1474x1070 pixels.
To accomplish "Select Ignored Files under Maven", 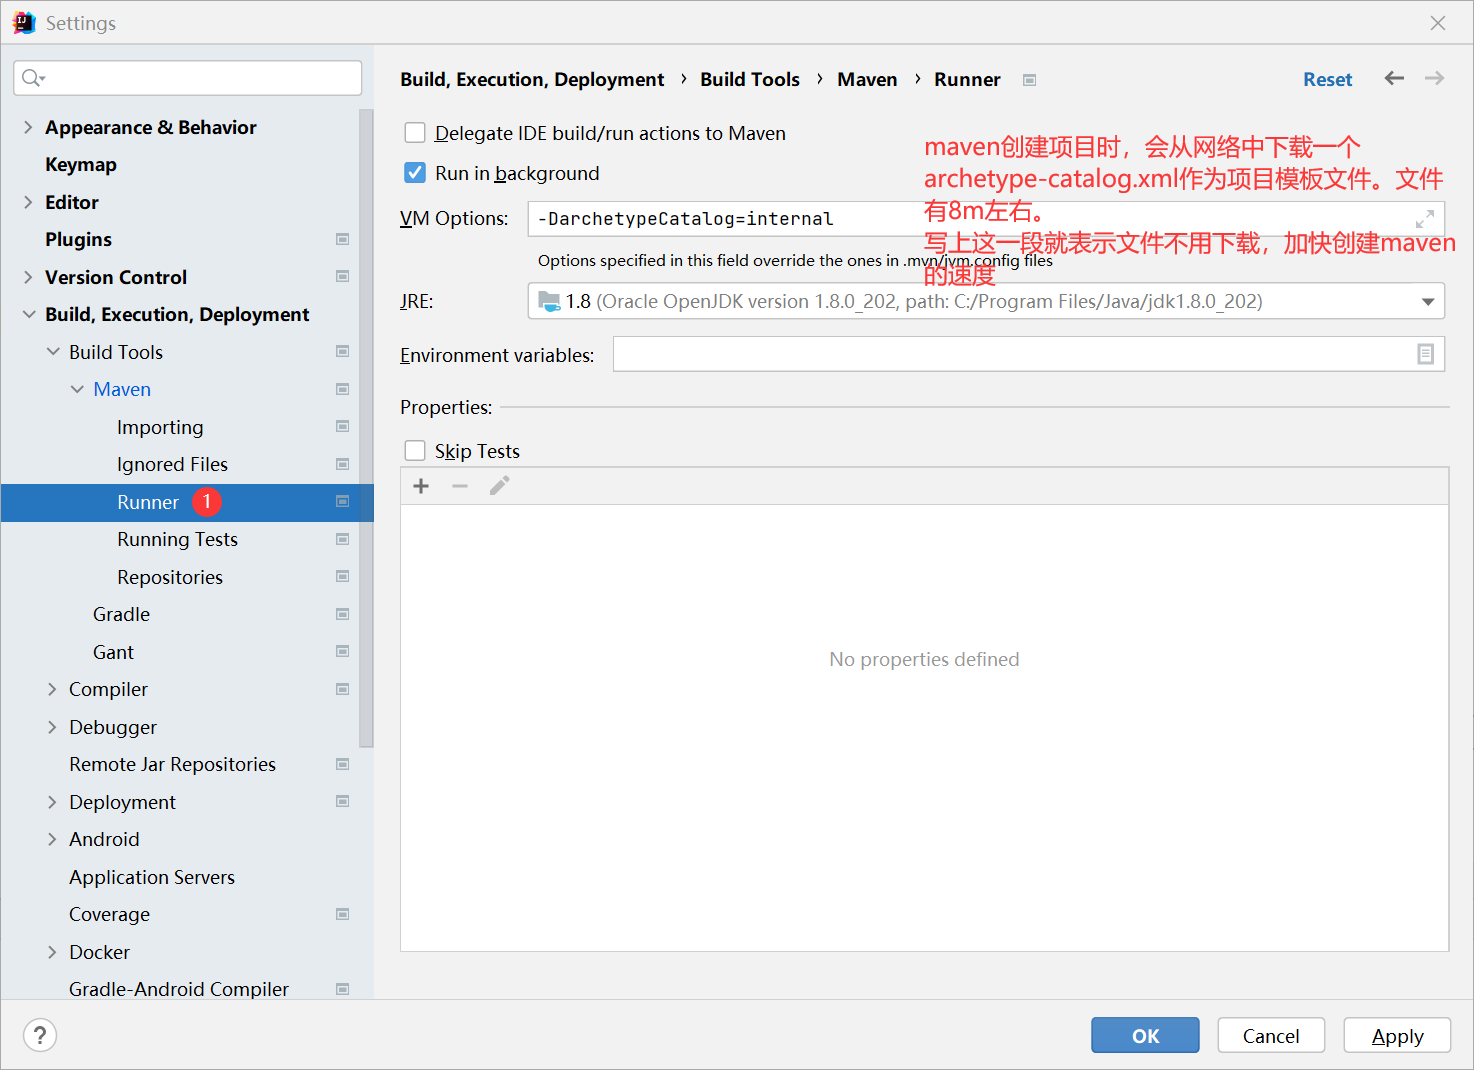I will pos(172,464).
